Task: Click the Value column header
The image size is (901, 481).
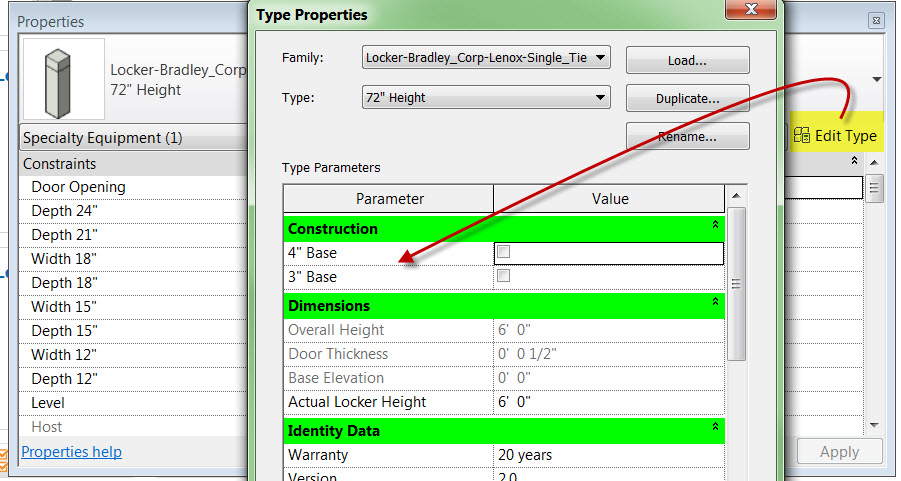Action: tap(609, 199)
